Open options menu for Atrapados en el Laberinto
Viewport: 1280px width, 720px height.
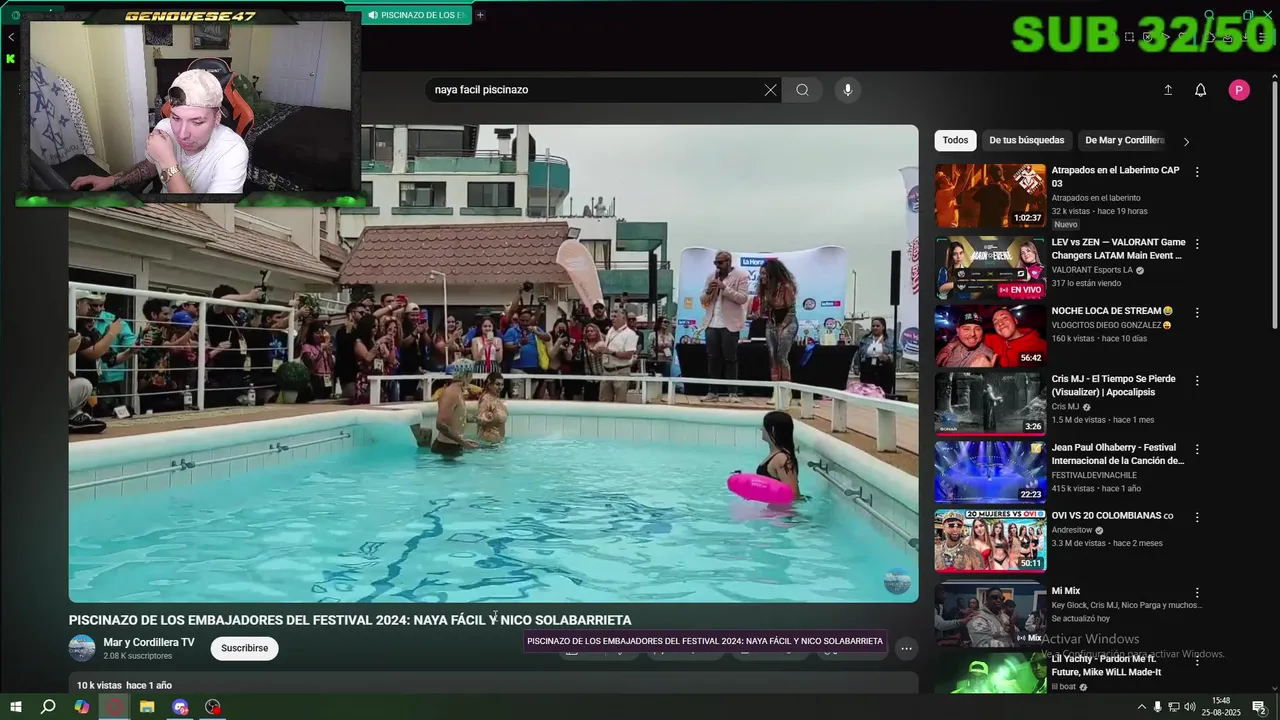coord(1197,172)
